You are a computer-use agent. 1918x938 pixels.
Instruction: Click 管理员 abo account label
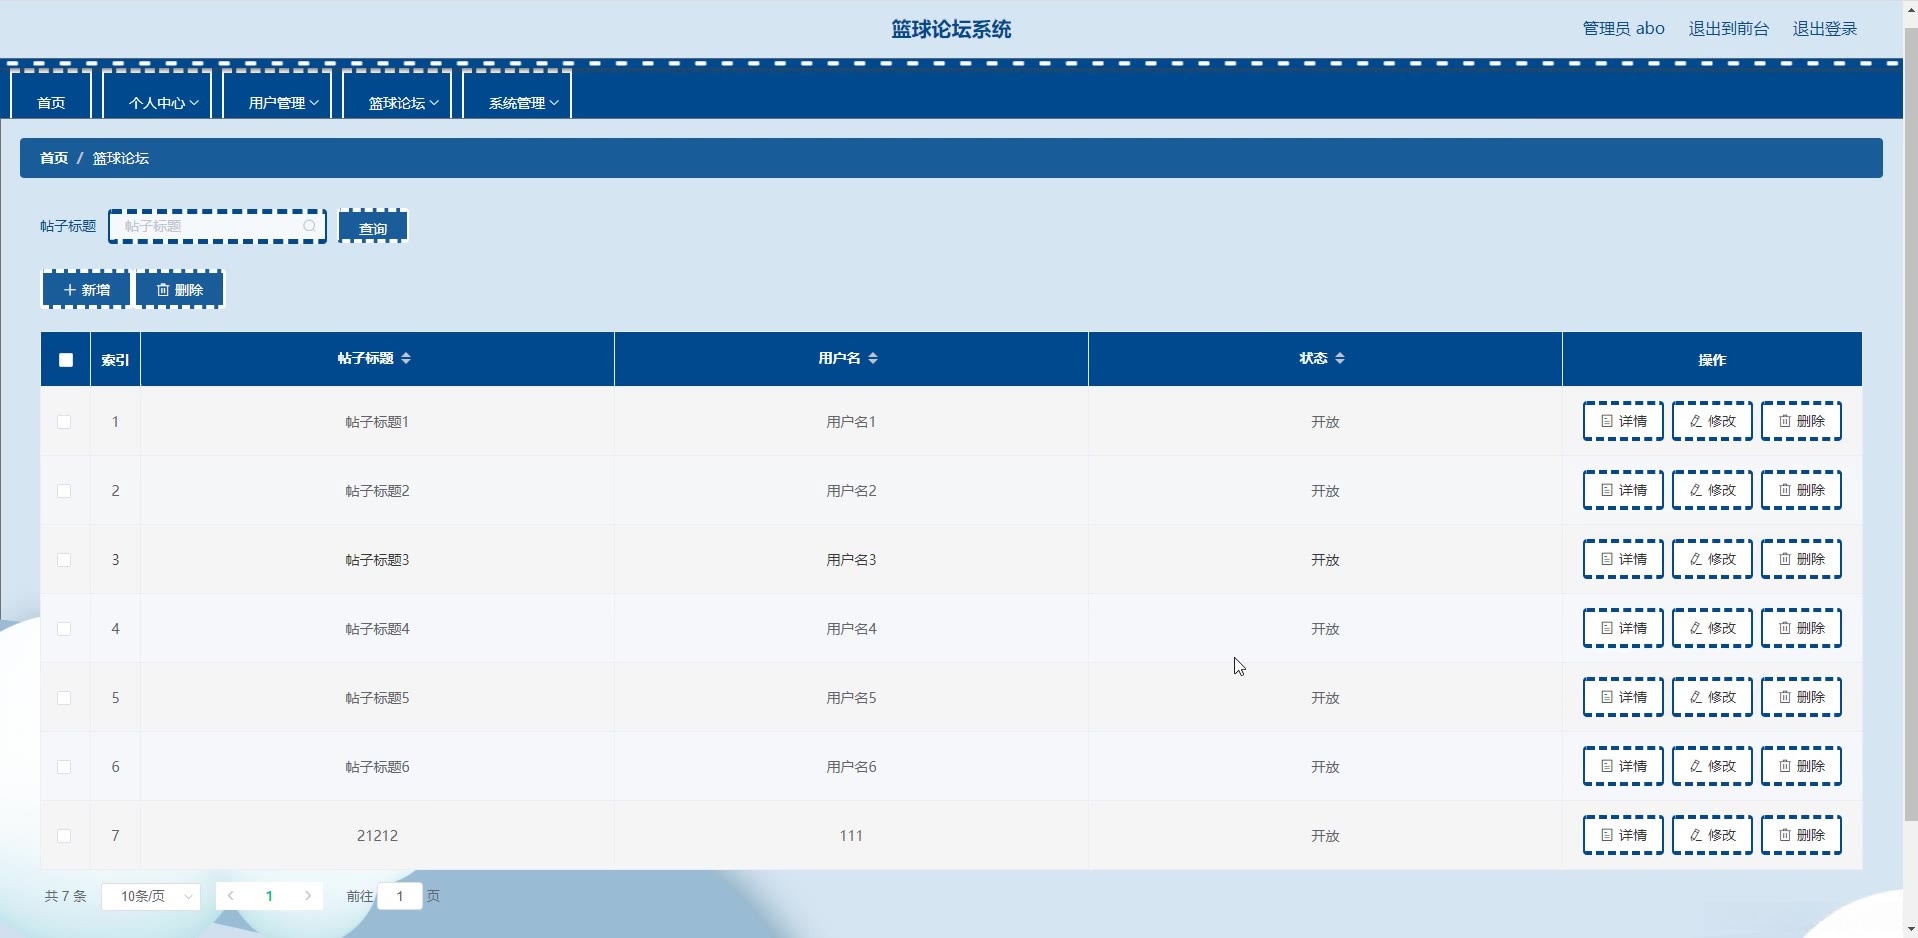(x=1623, y=29)
